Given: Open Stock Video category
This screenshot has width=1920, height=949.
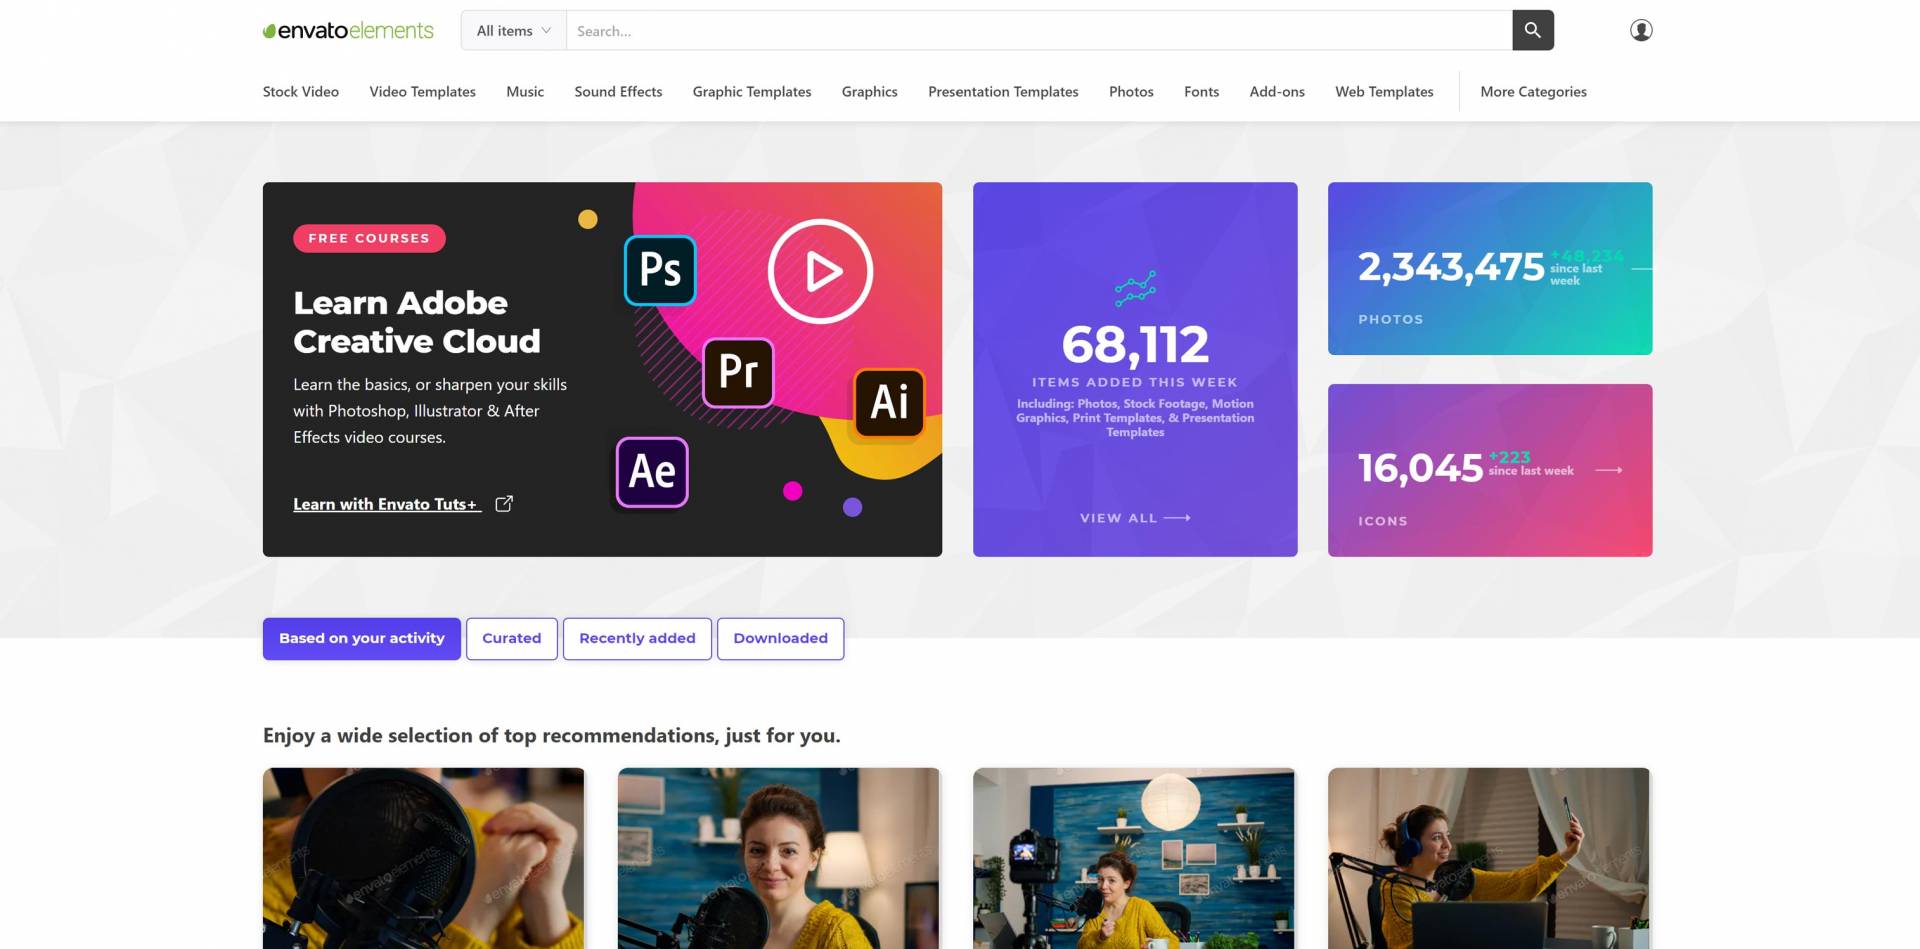Looking at the screenshot, I should [301, 91].
